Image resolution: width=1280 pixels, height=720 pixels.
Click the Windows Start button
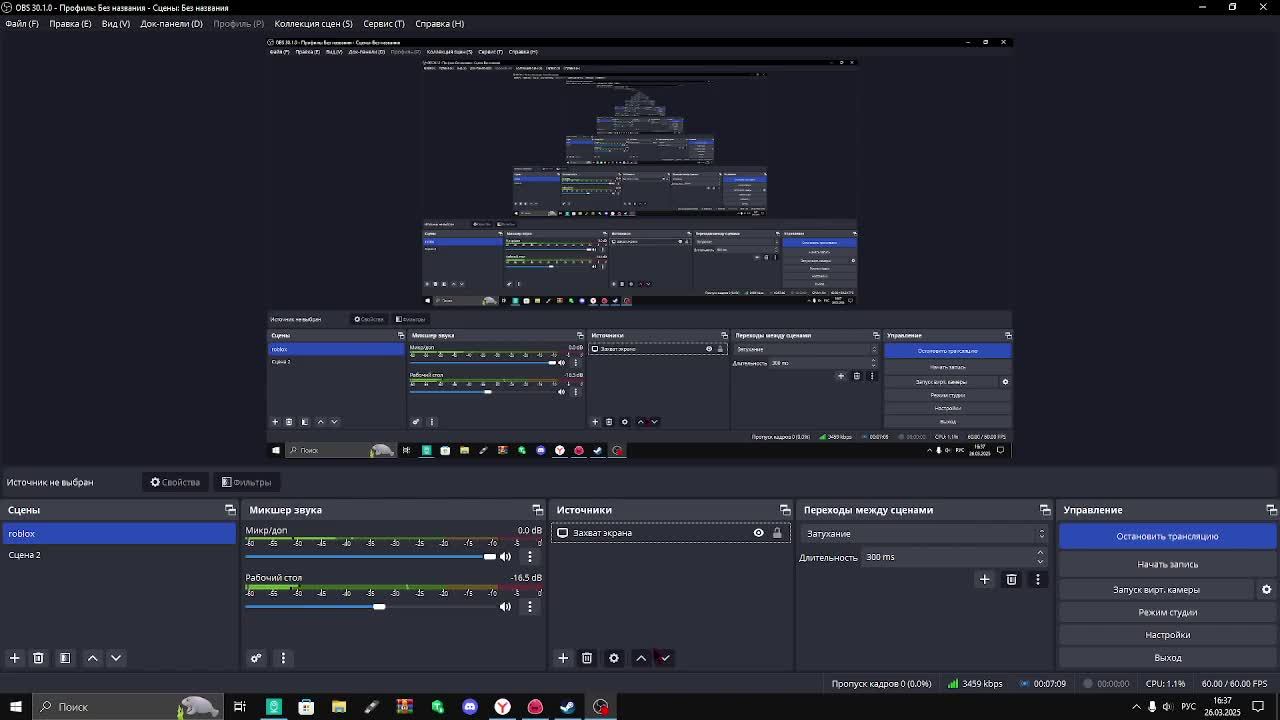[15, 707]
